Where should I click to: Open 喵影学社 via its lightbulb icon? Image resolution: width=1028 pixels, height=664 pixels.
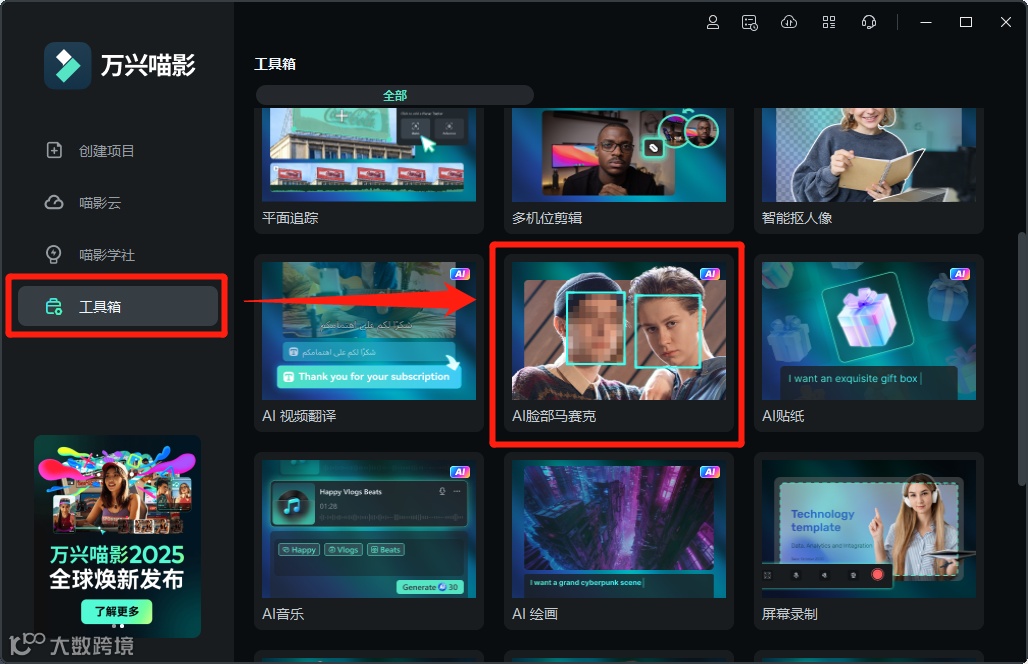(x=54, y=254)
